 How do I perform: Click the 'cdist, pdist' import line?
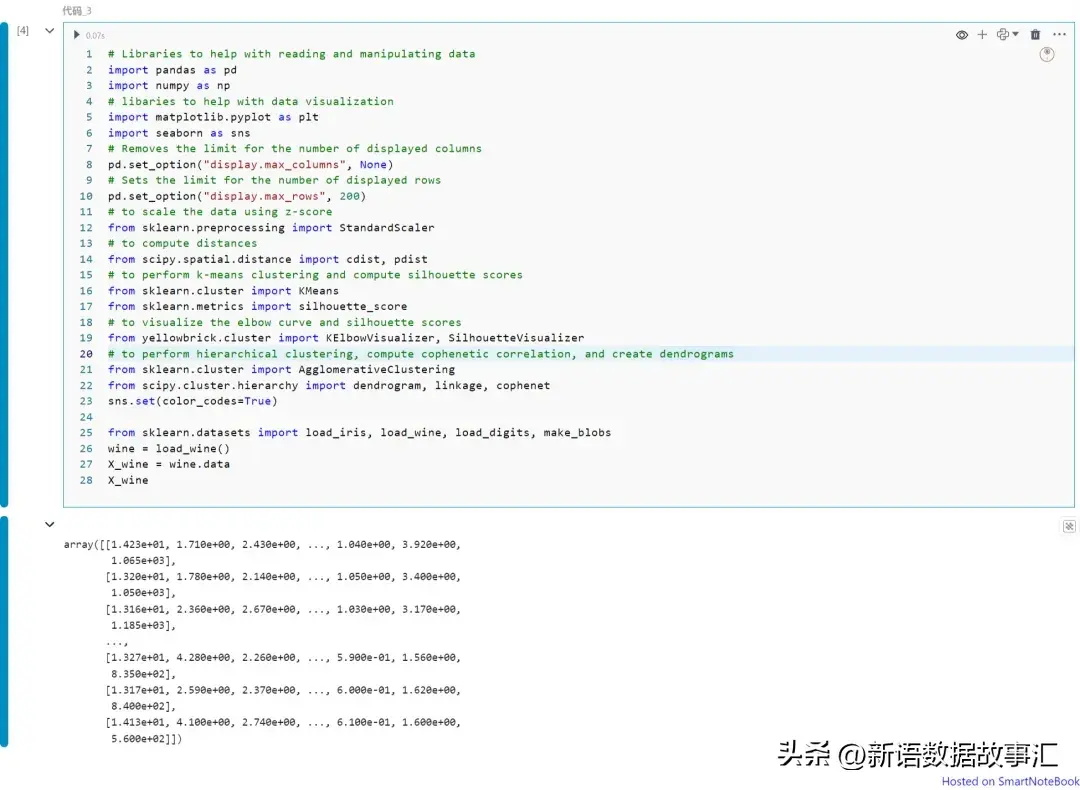click(x=267, y=259)
